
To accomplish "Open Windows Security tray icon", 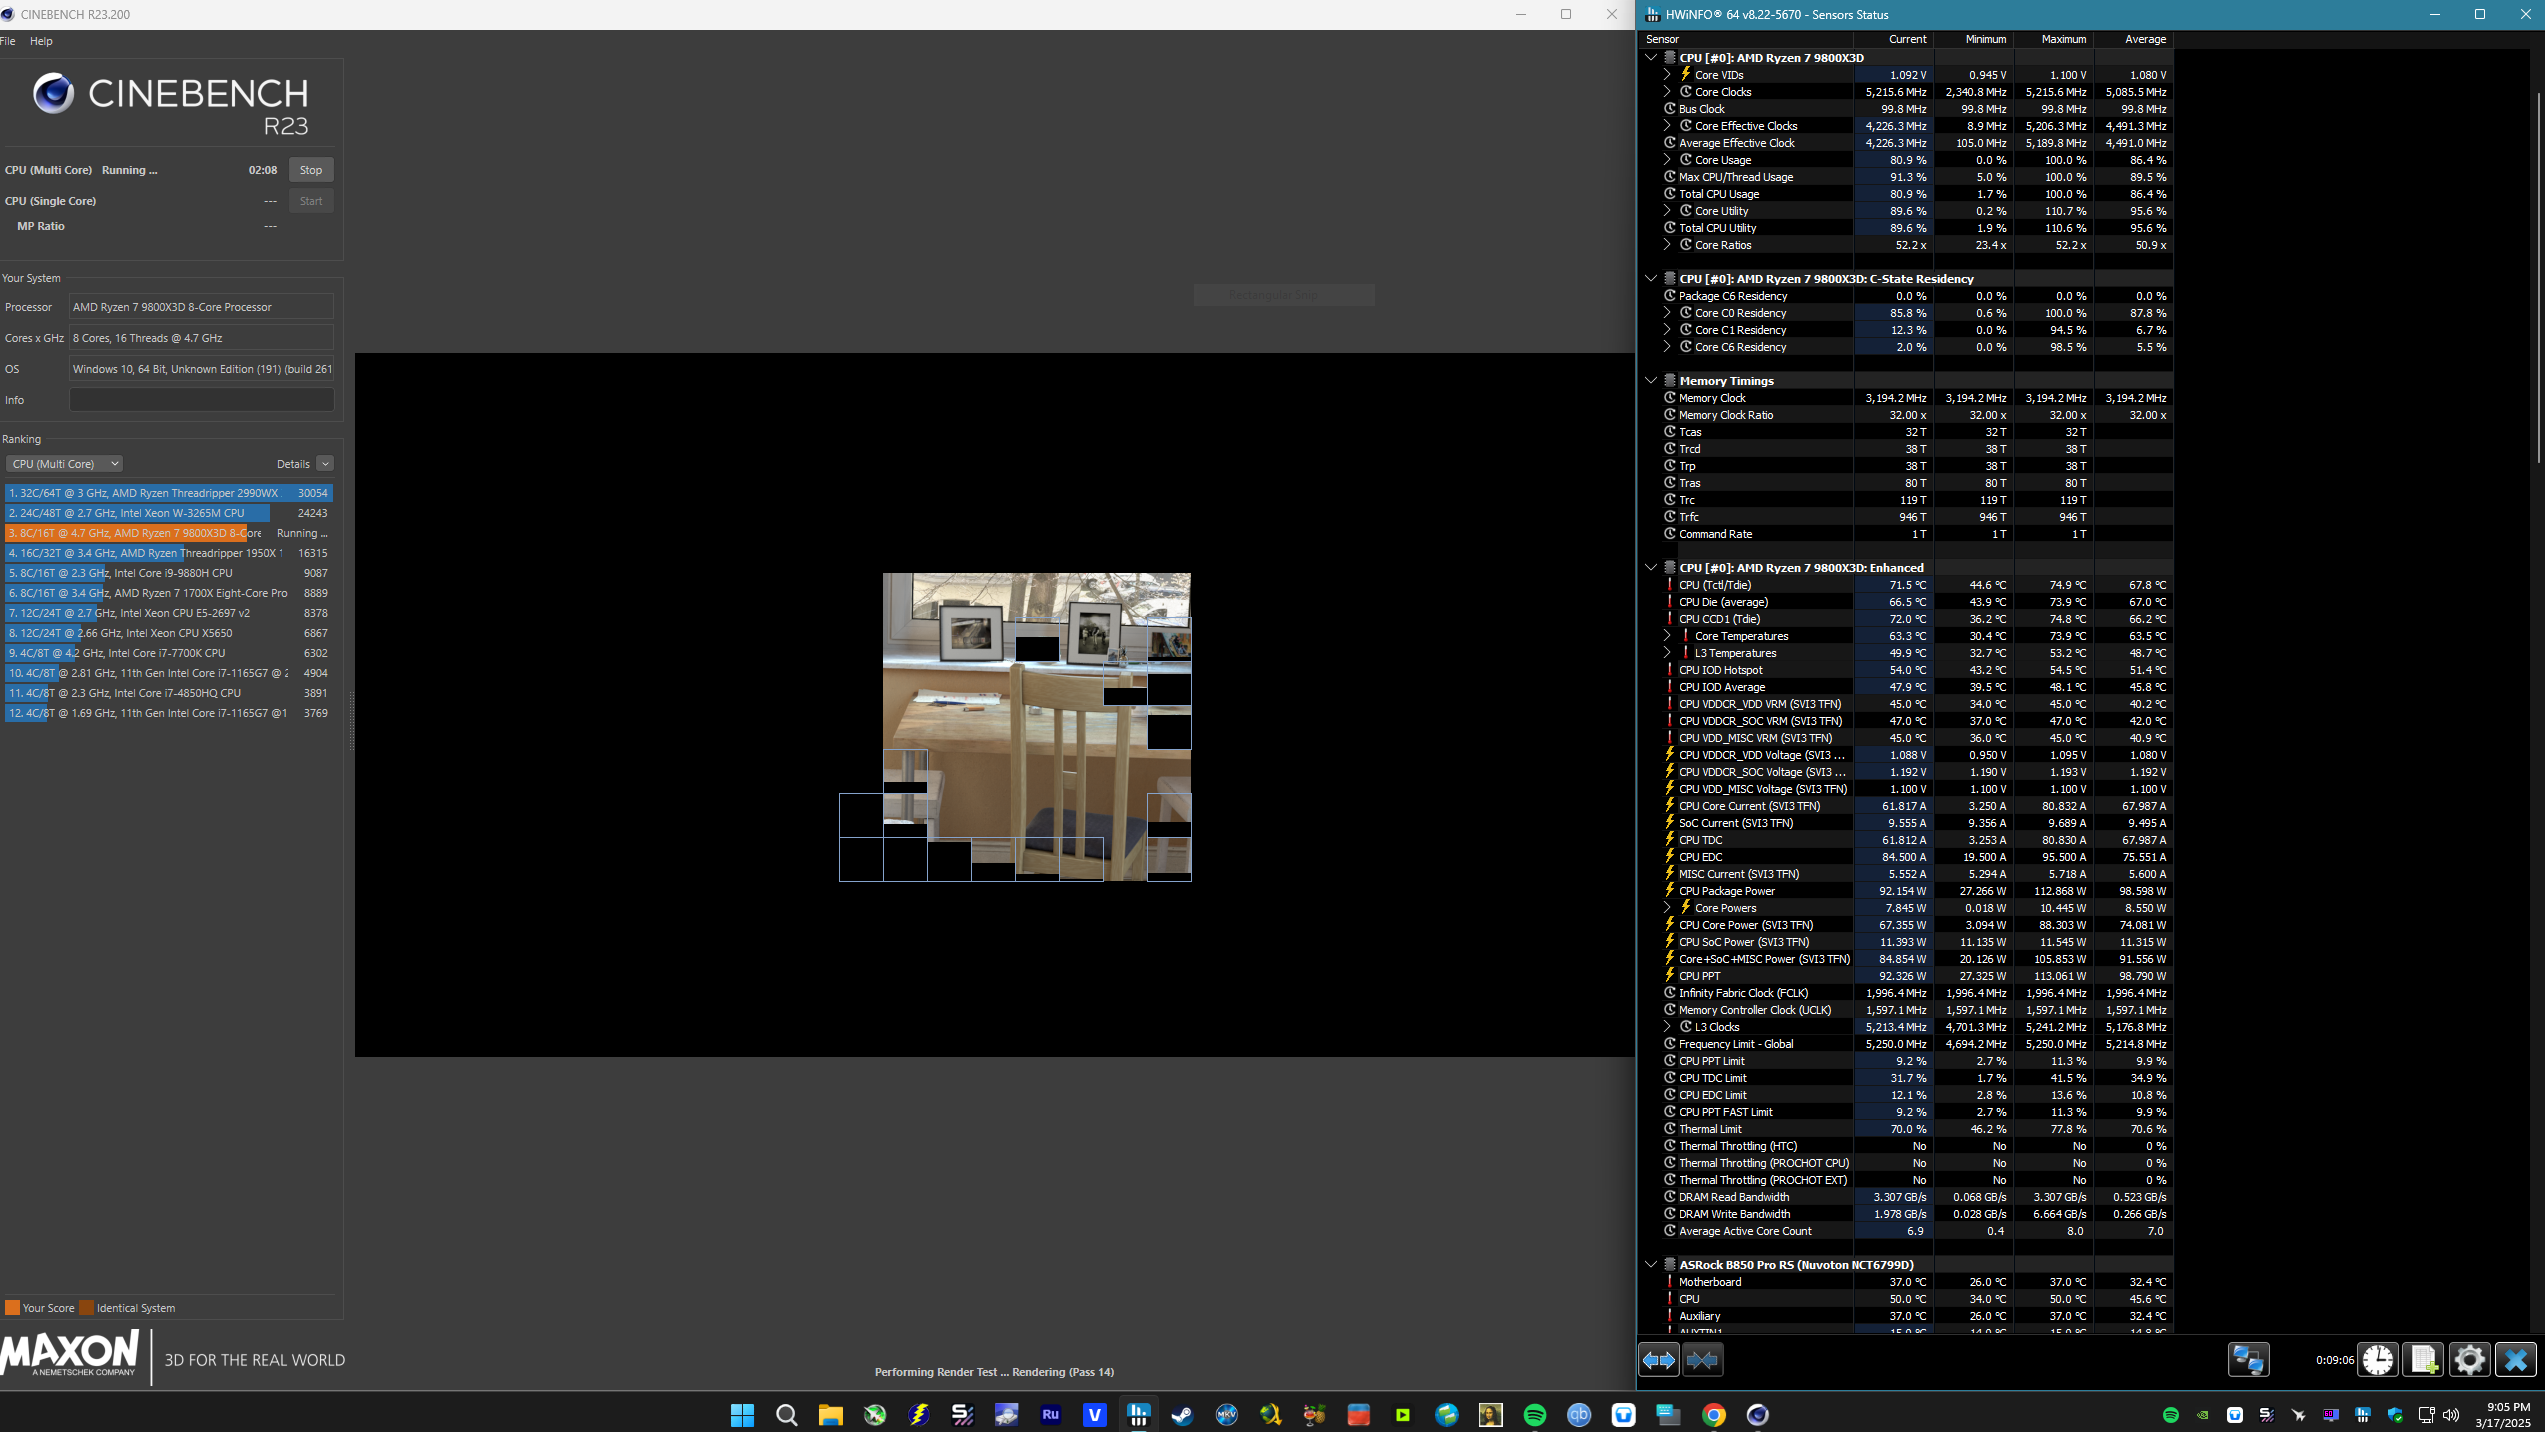I will click(2394, 1414).
